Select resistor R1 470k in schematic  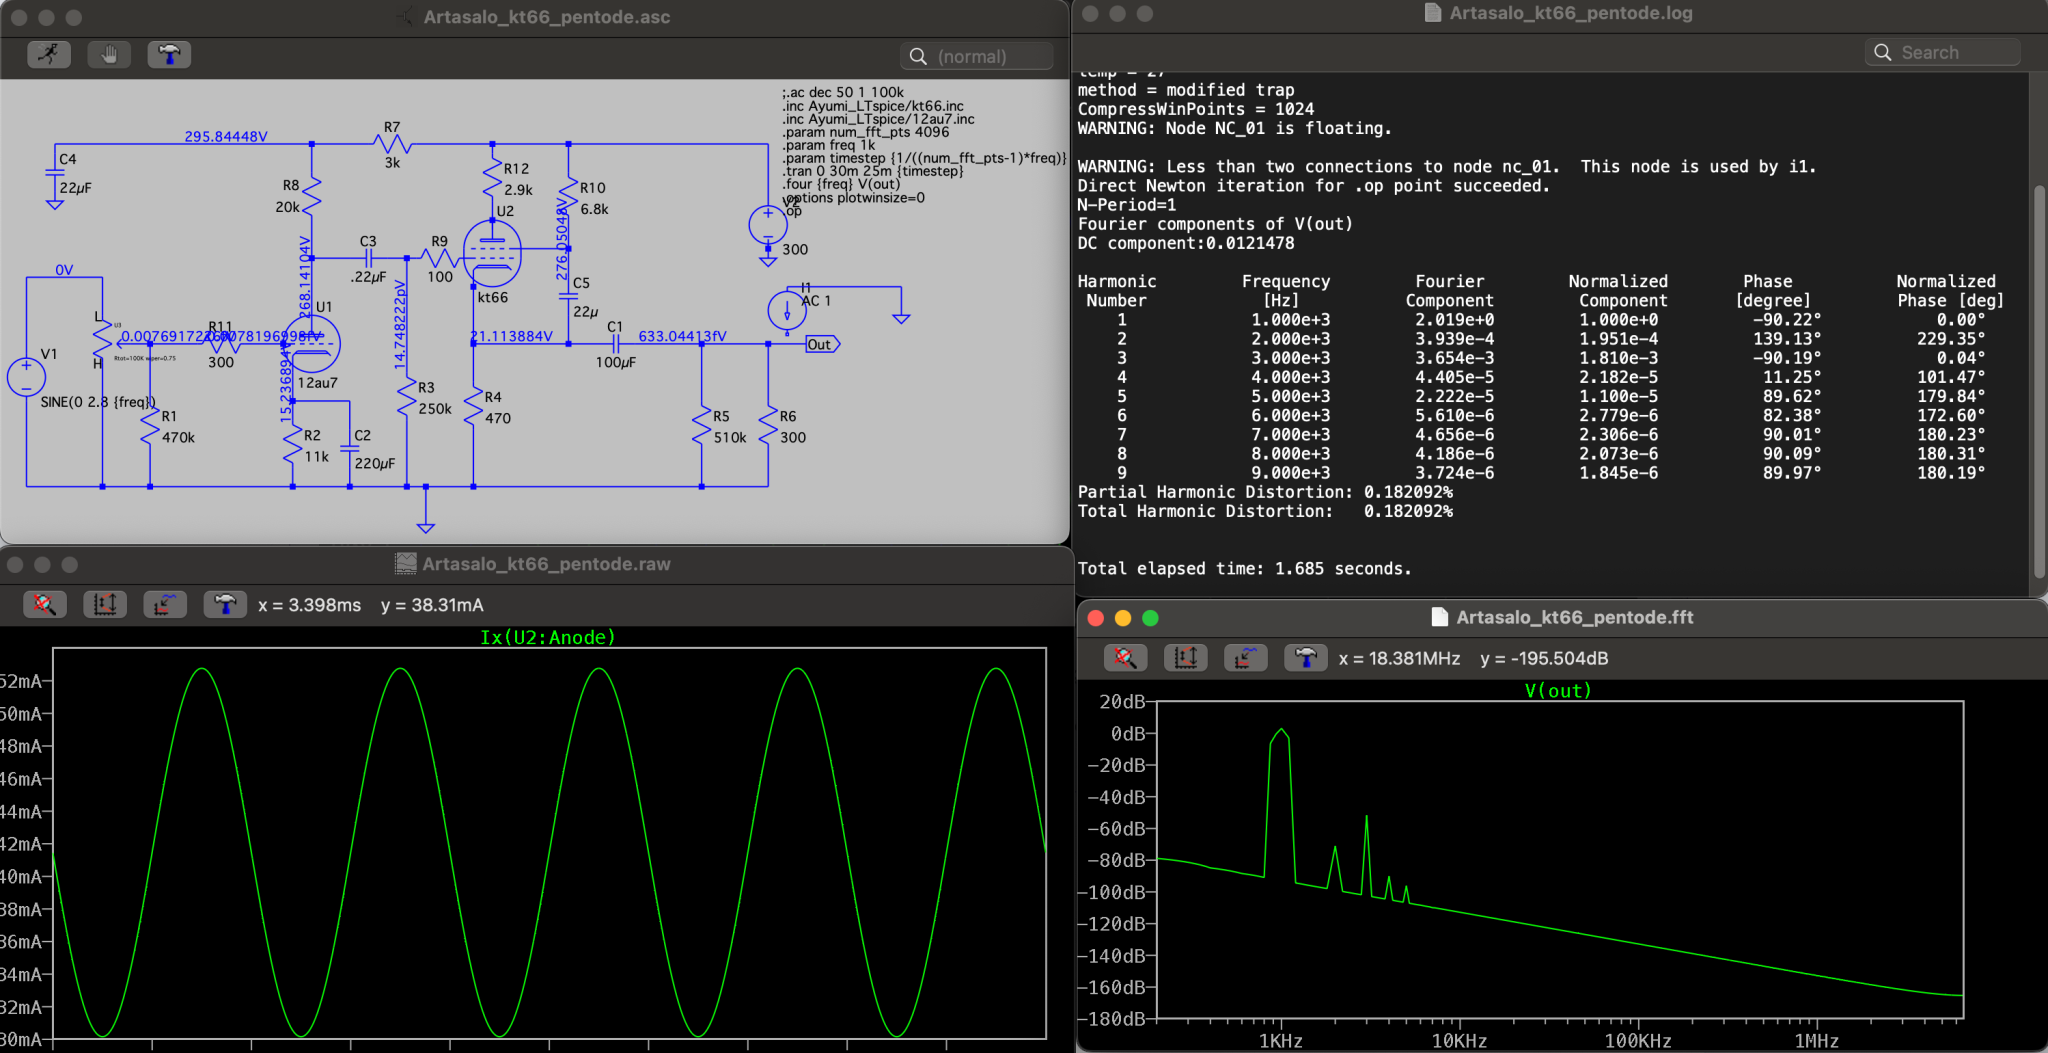point(150,427)
